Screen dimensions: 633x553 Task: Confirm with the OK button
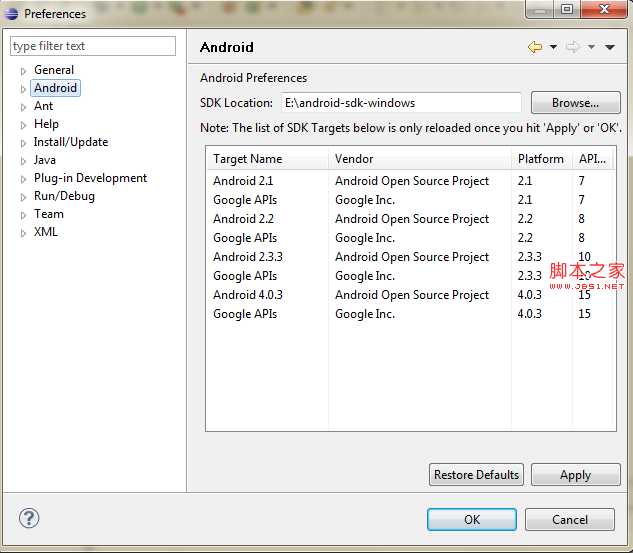tap(472, 519)
